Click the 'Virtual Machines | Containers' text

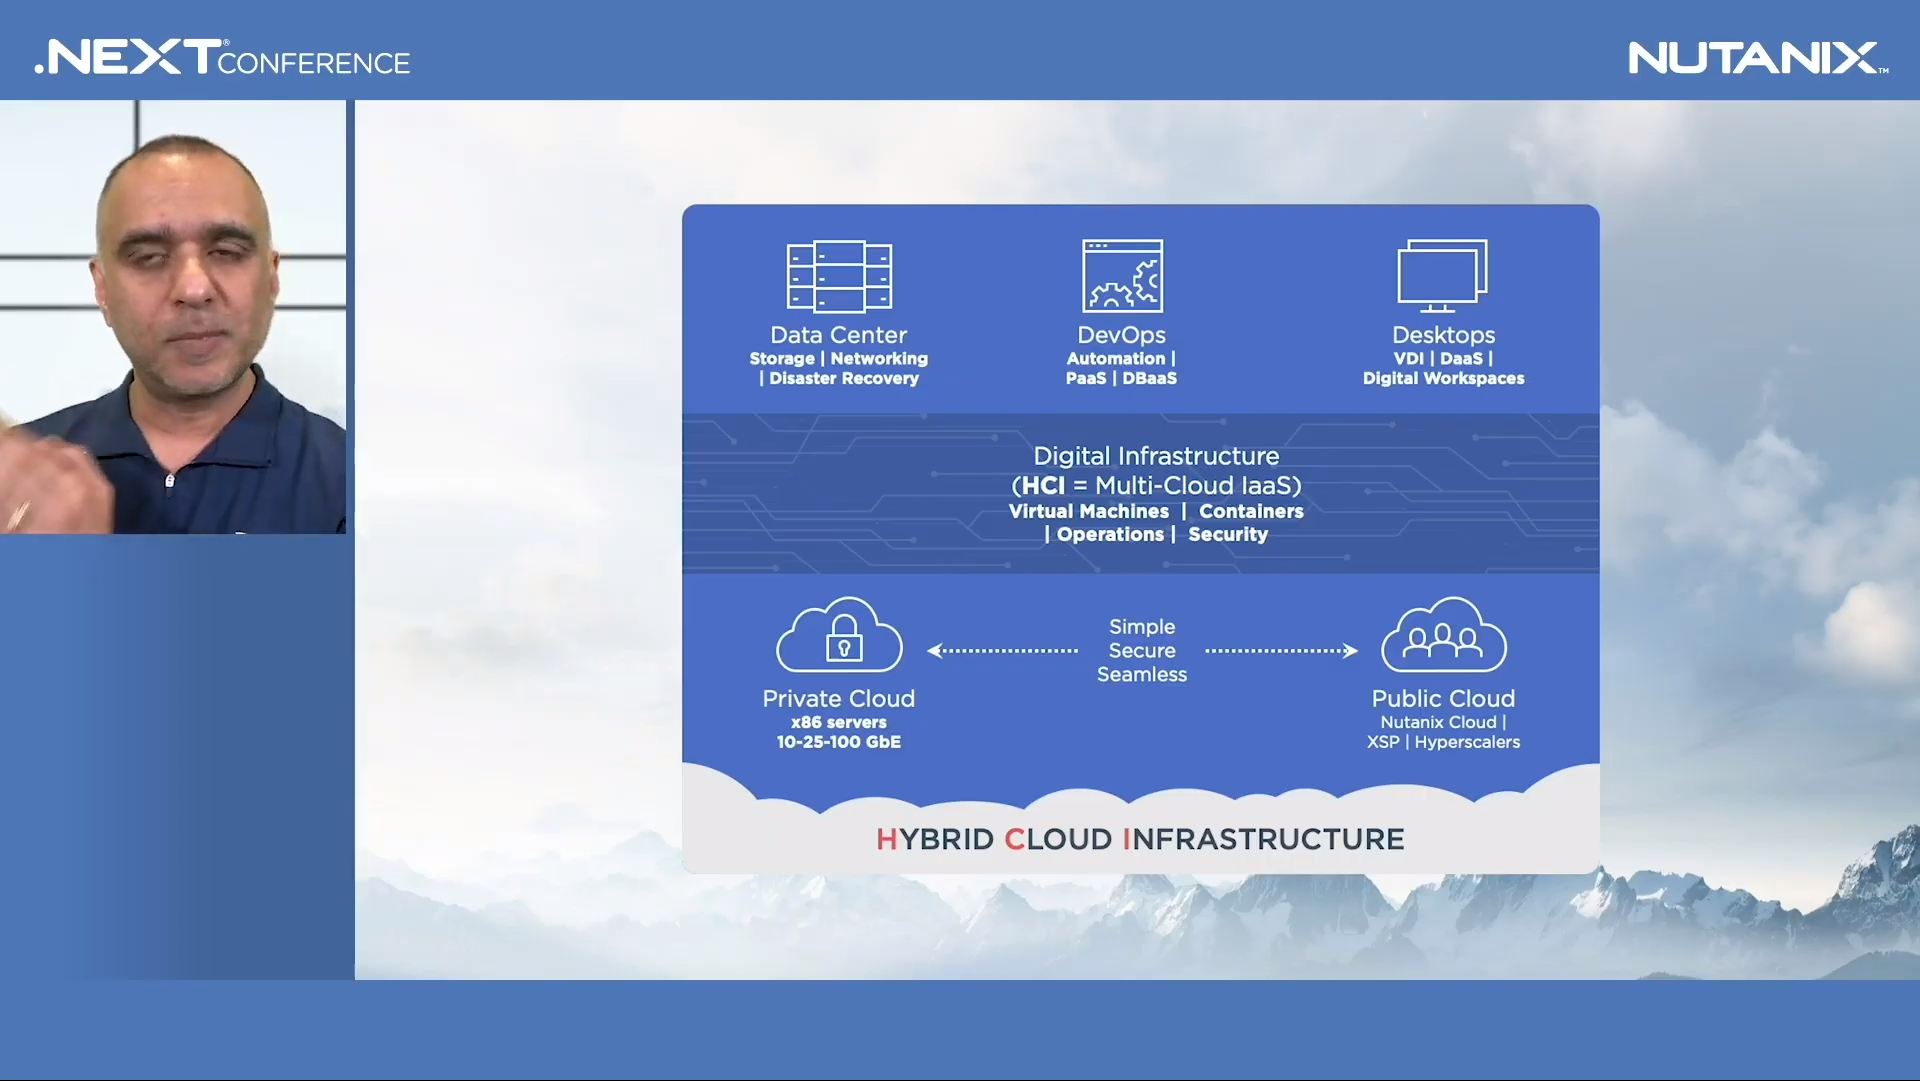[1156, 511]
